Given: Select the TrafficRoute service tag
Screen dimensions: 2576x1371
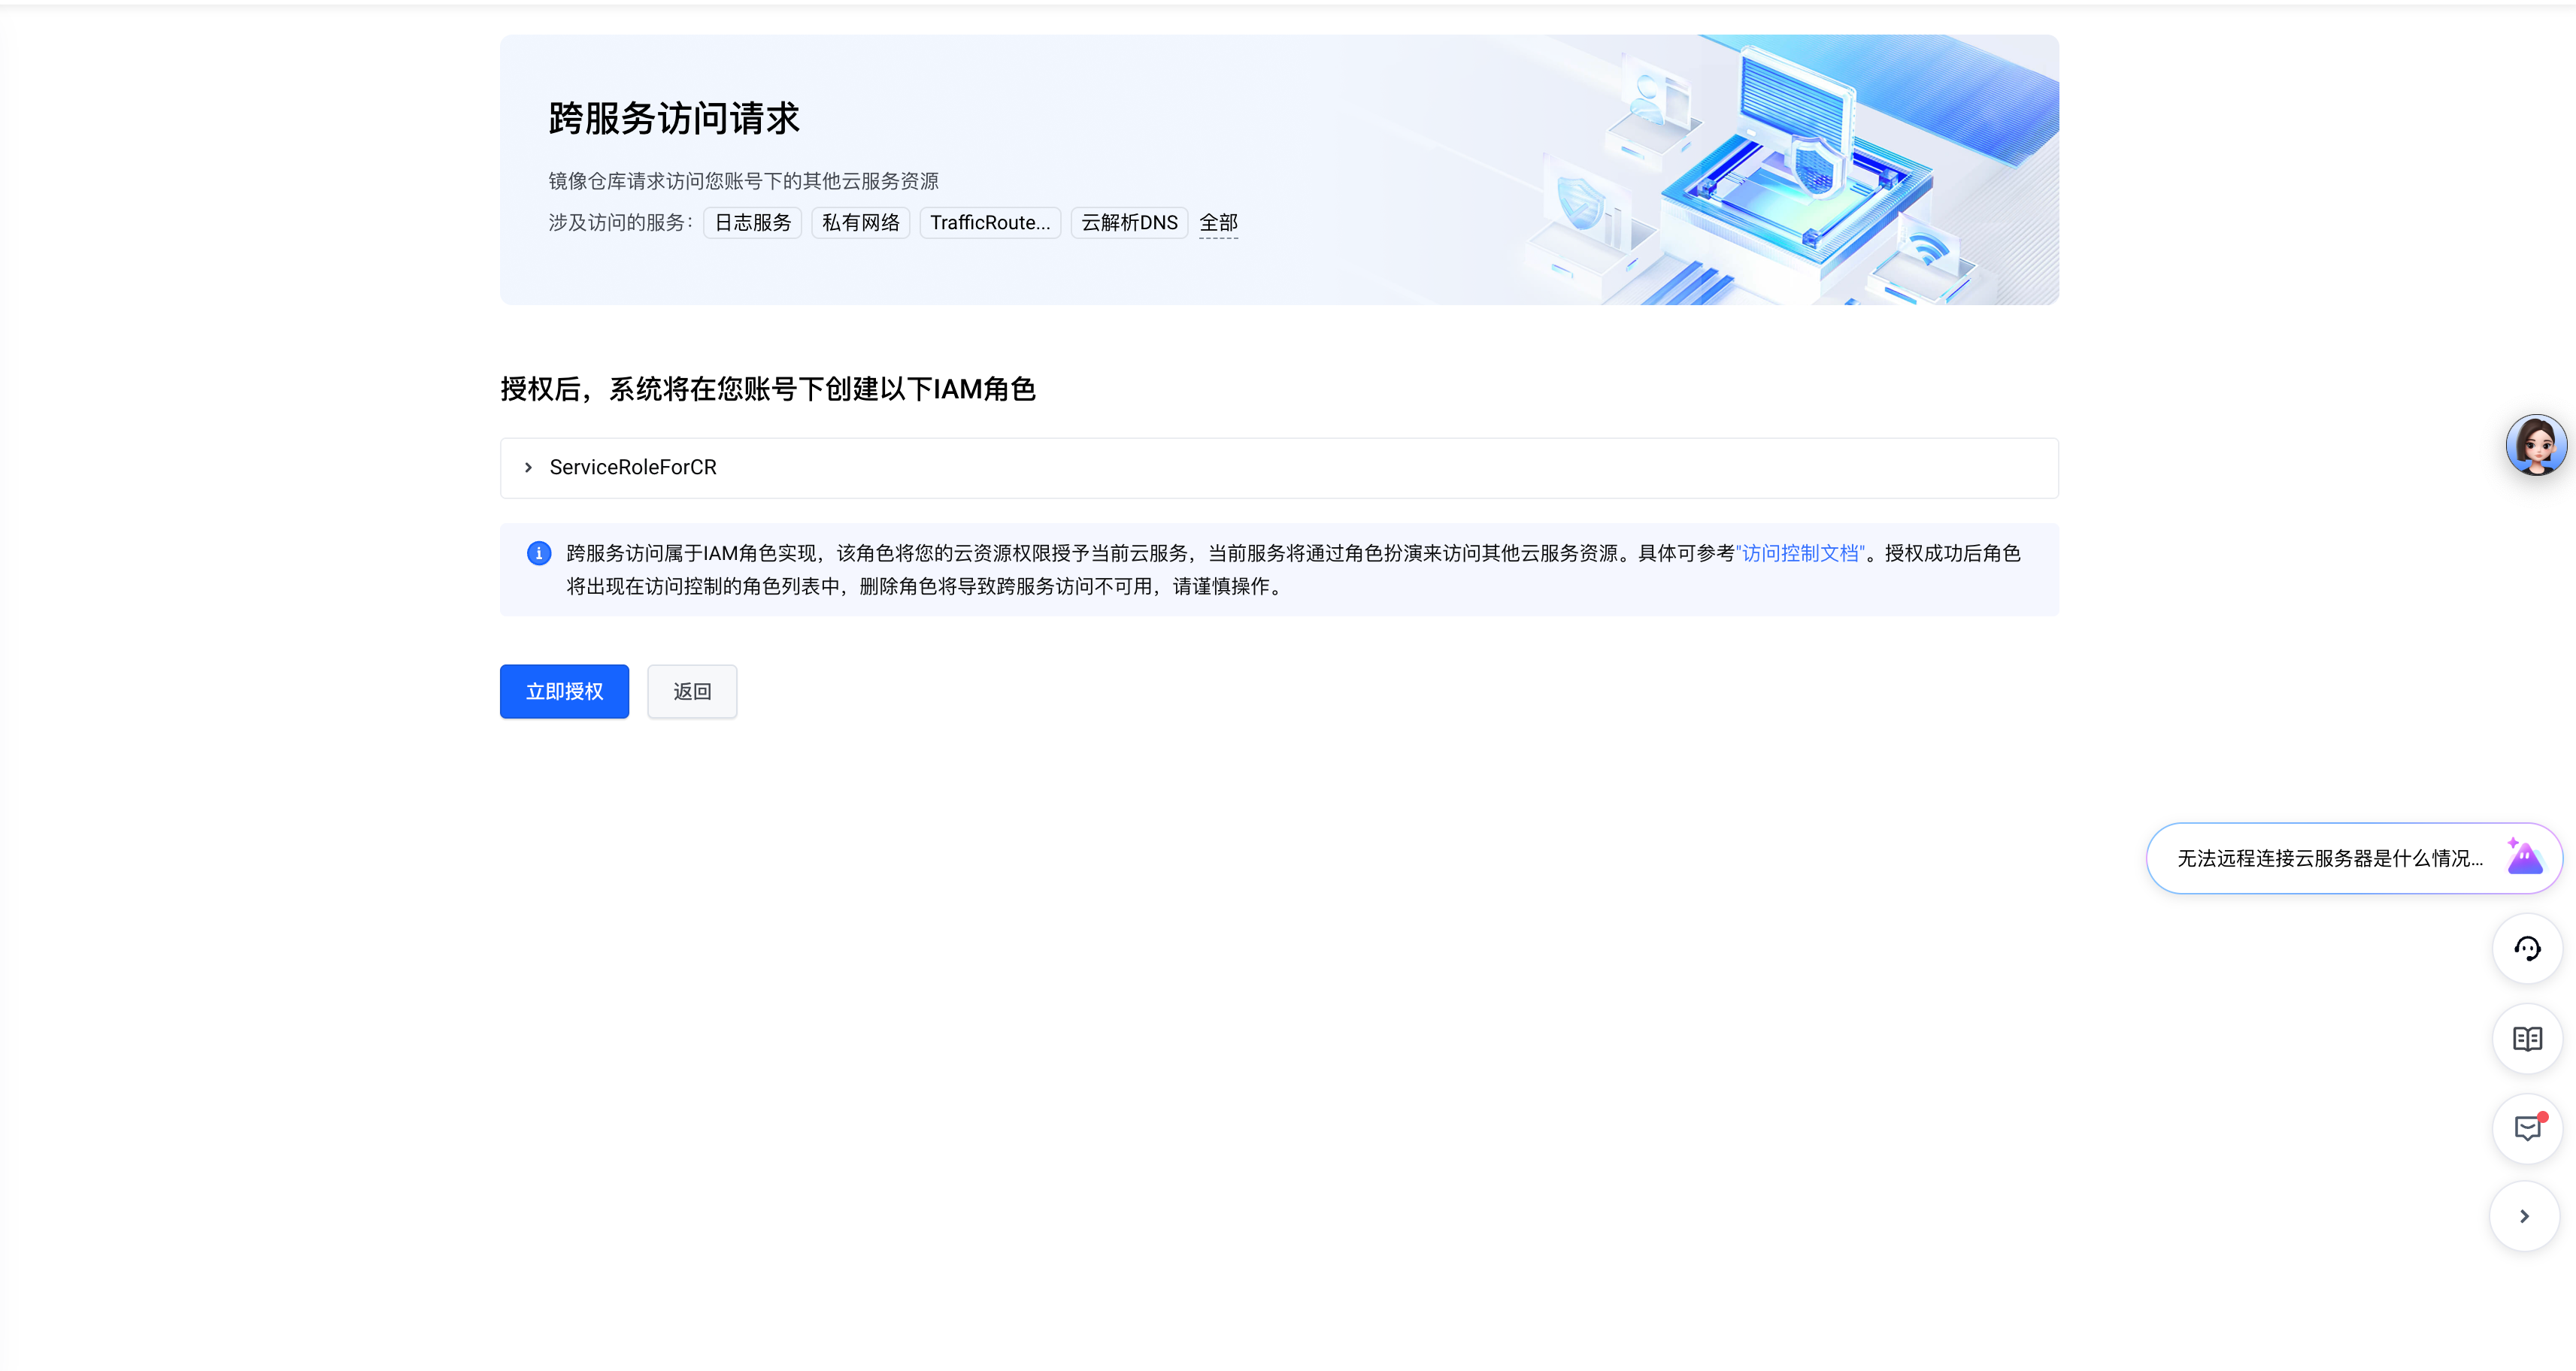Looking at the screenshot, I should point(990,223).
